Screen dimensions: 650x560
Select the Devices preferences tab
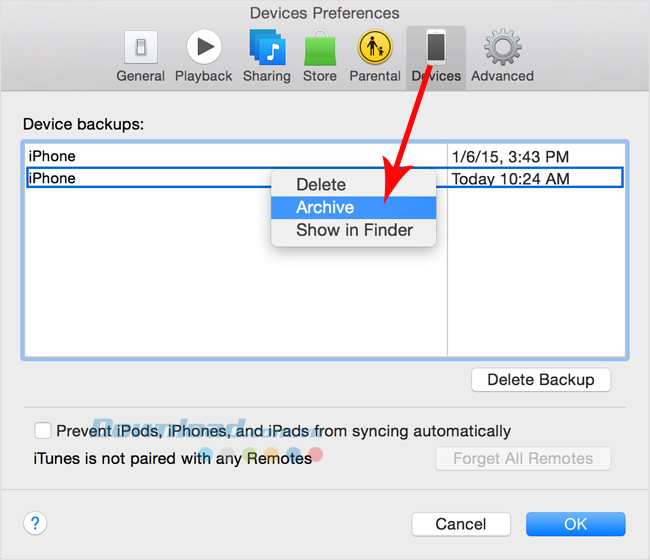tap(436, 58)
